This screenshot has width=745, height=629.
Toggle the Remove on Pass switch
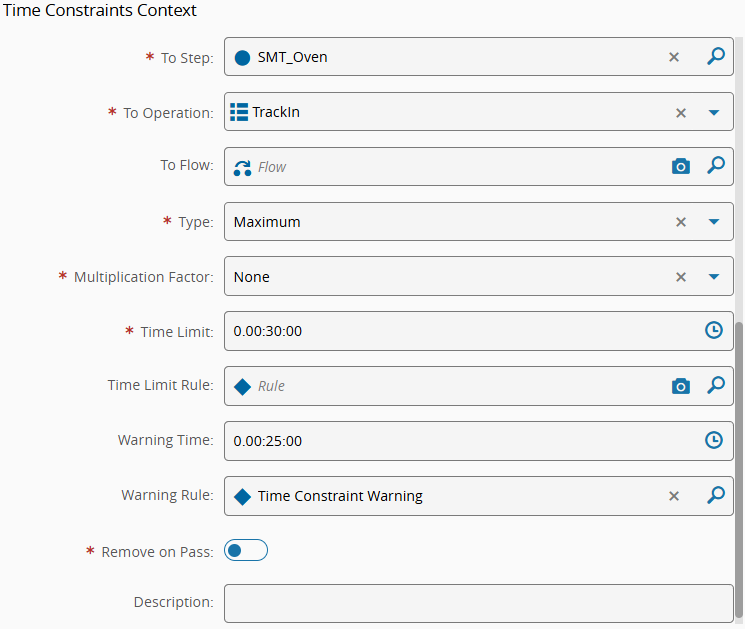[x=246, y=550]
